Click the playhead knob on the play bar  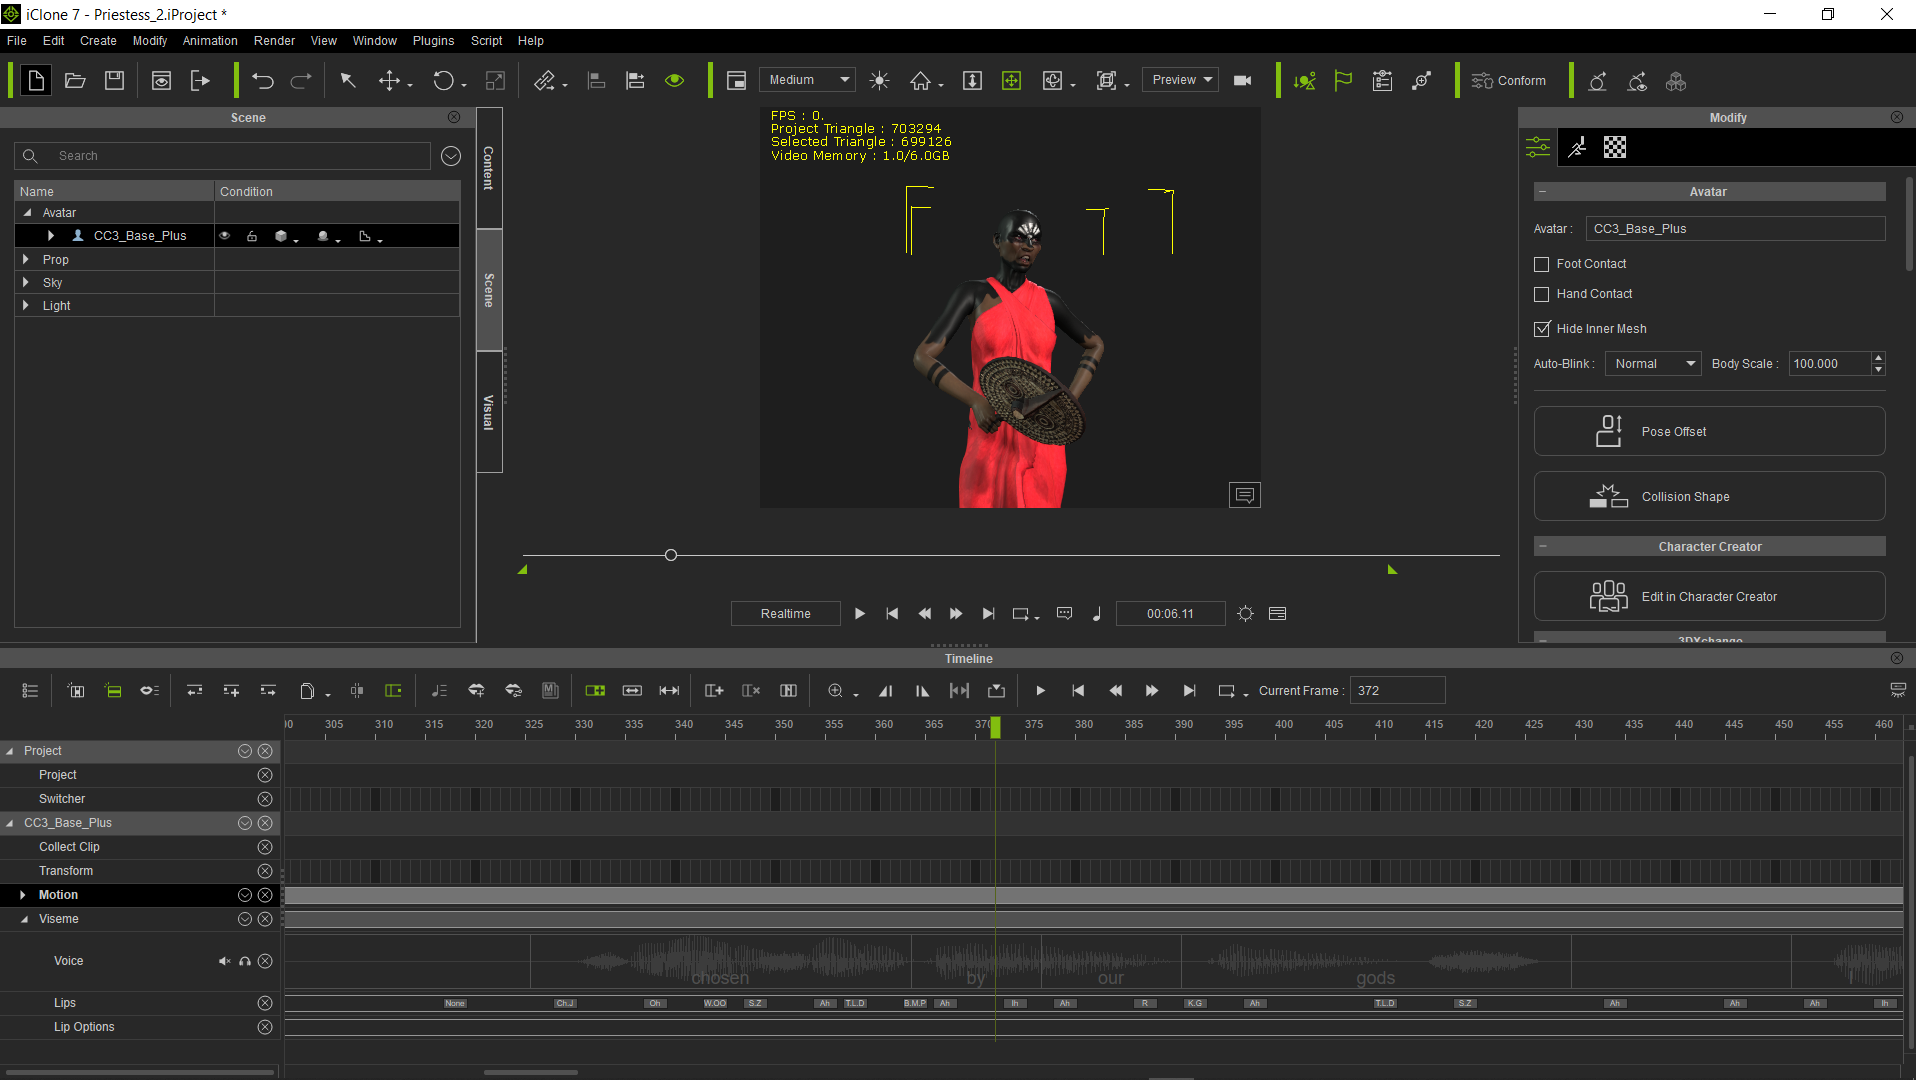point(671,555)
